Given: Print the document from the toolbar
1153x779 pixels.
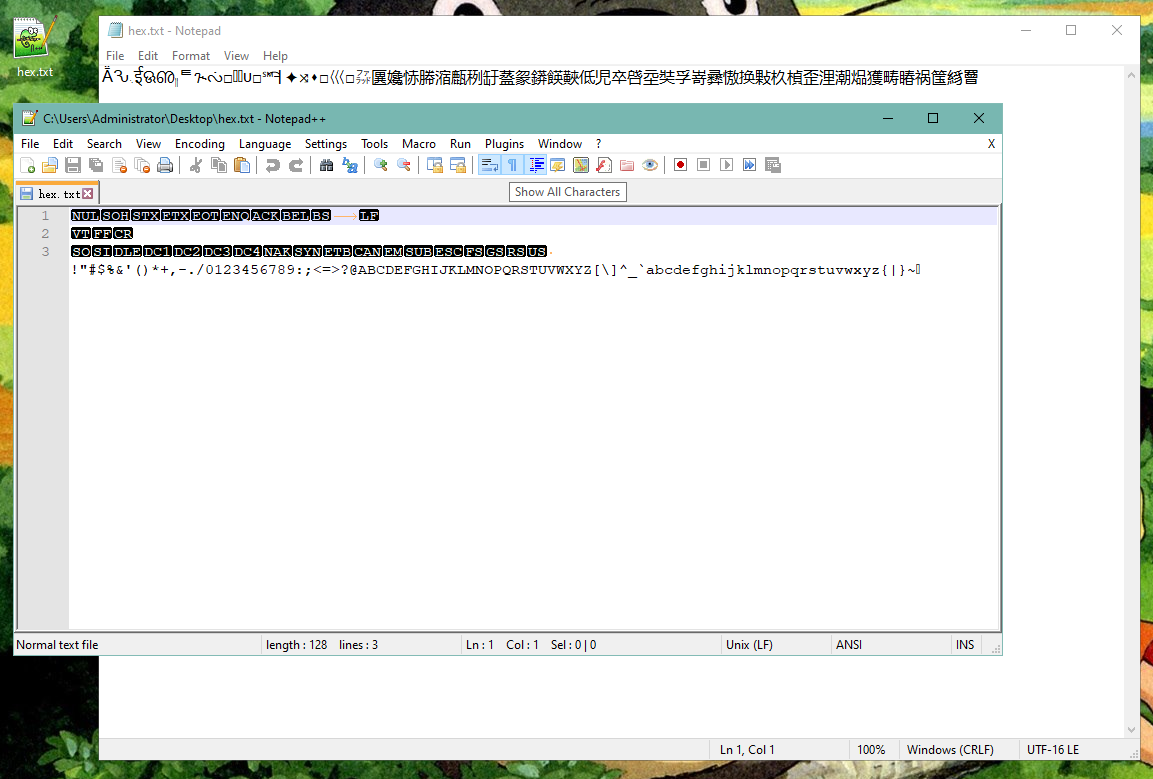Looking at the screenshot, I should [165, 165].
